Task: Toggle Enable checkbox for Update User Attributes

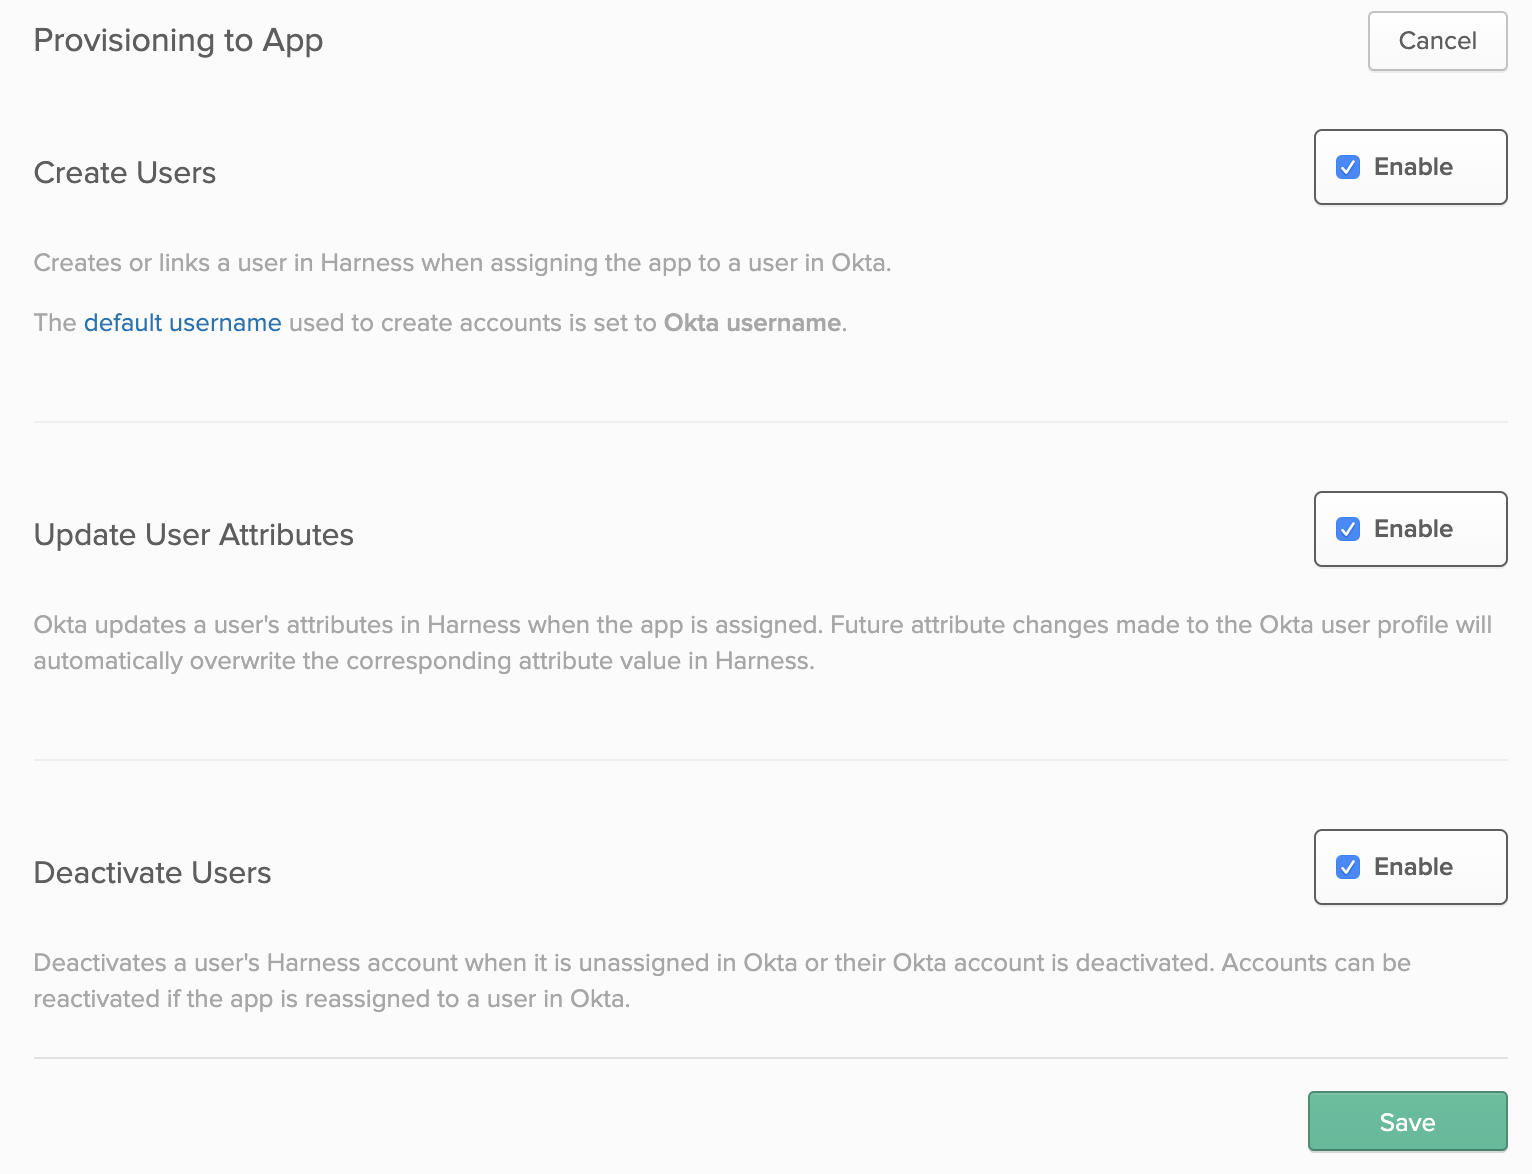Action: click(1348, 529)
